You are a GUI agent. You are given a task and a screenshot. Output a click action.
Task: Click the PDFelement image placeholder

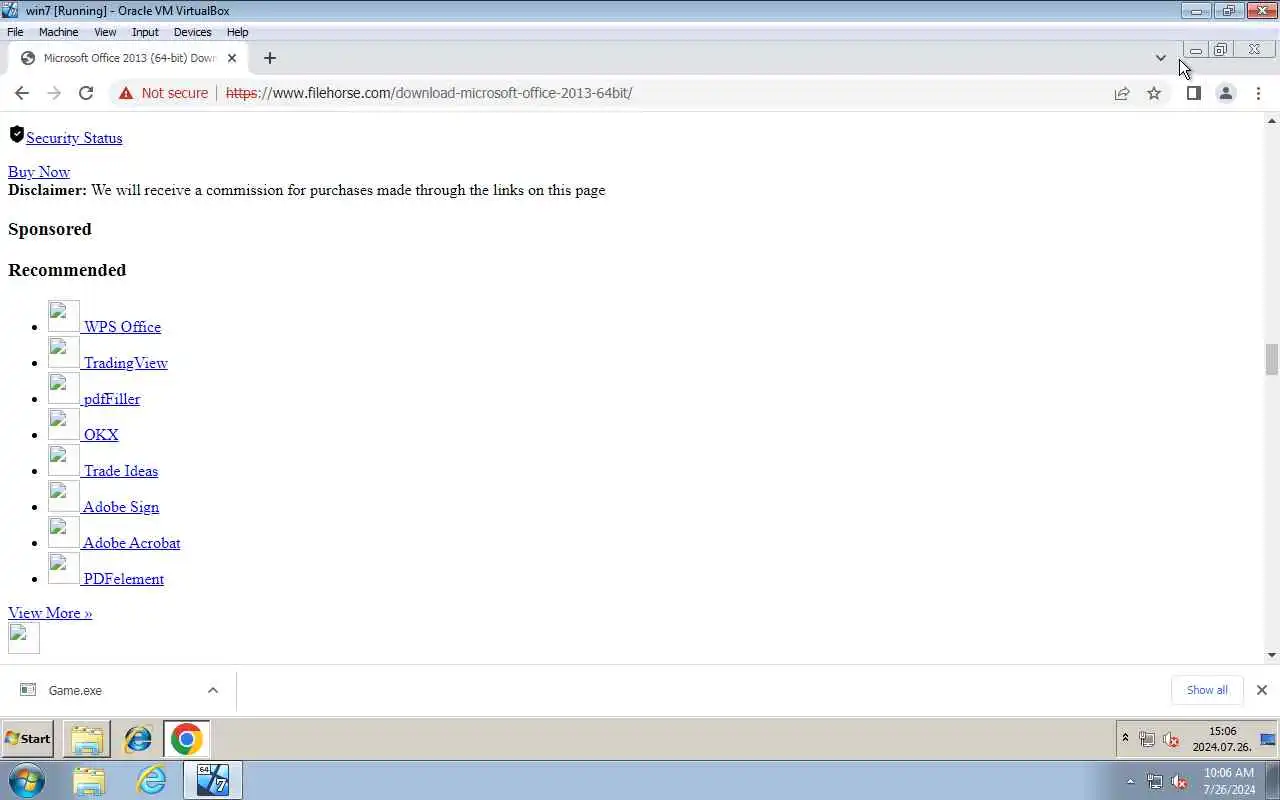[x=64, y=568]
